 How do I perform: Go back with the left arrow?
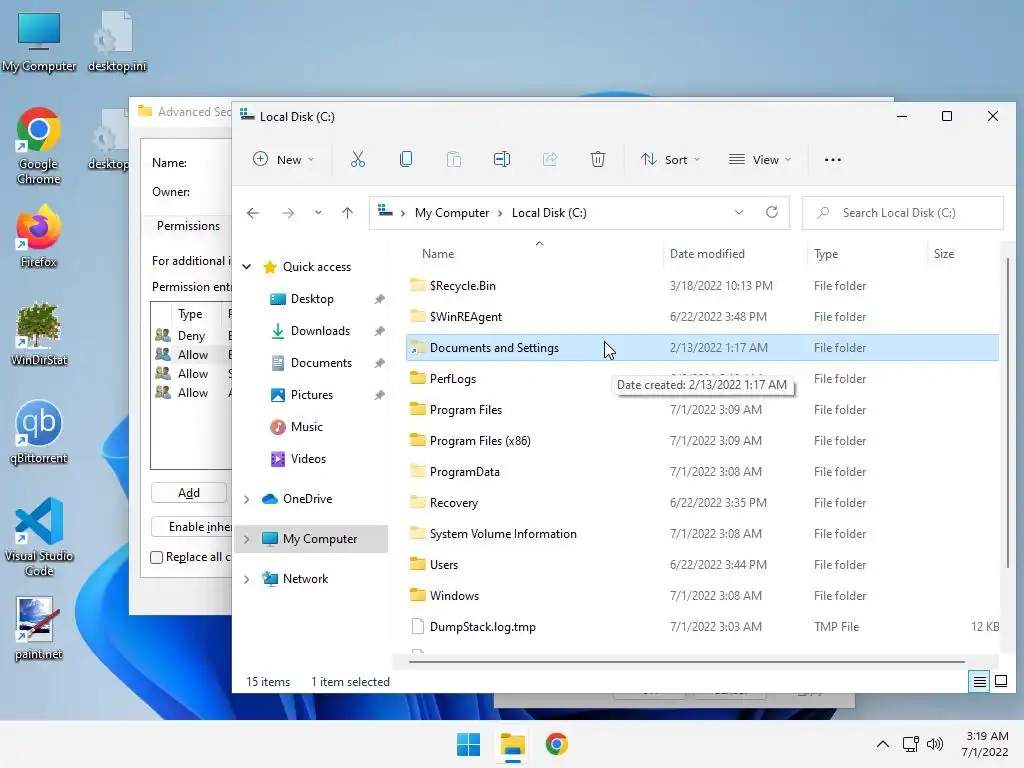(253, 213)
